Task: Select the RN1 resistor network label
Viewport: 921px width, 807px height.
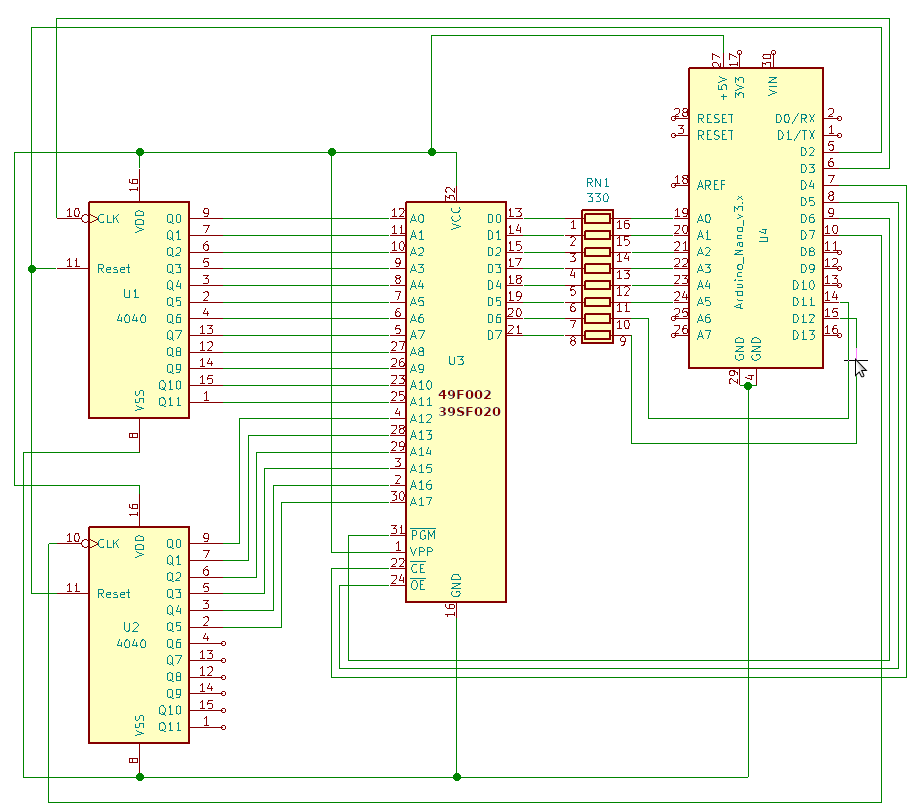Action: [x=598, y=183]
